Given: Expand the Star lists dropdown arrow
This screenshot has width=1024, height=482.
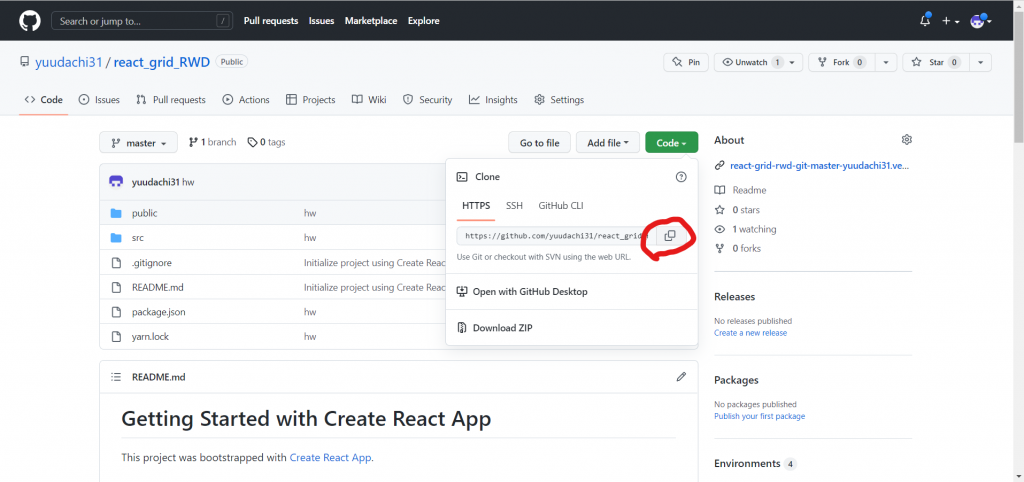Looking at the screenshot, I should pyautogui.click(x=980, y=62).
